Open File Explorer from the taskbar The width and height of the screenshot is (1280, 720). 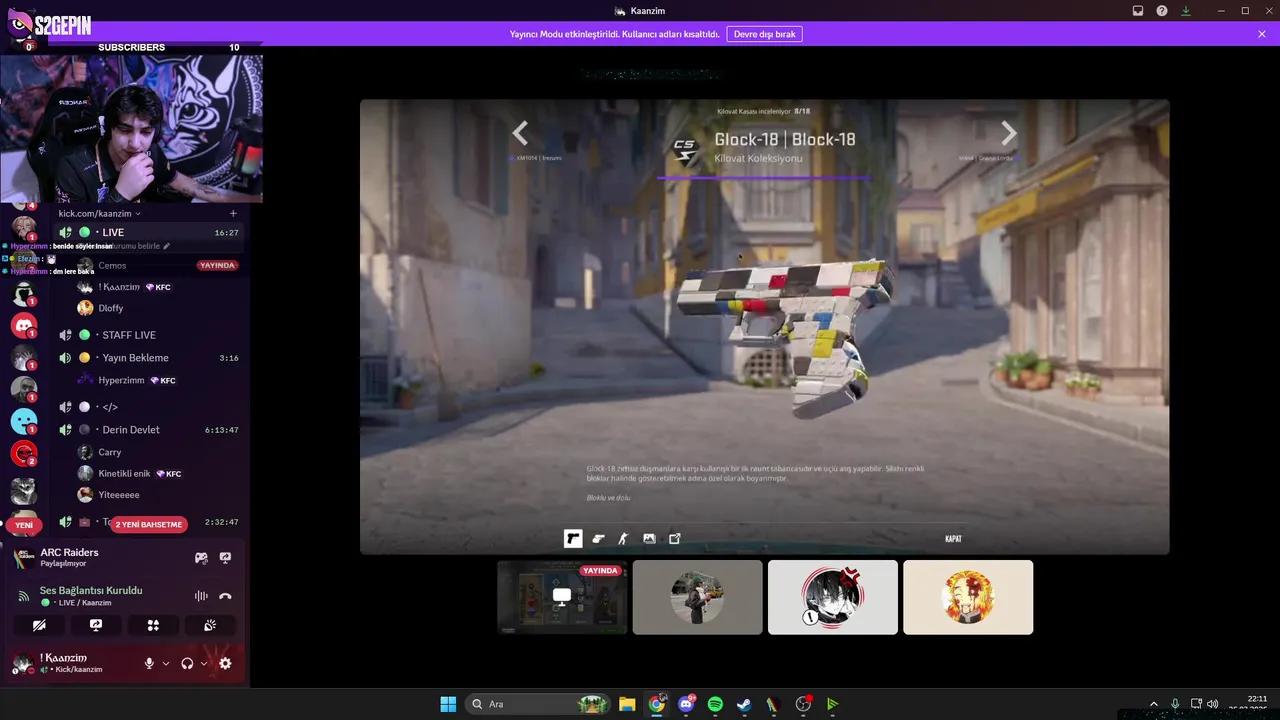pos(627,704)
